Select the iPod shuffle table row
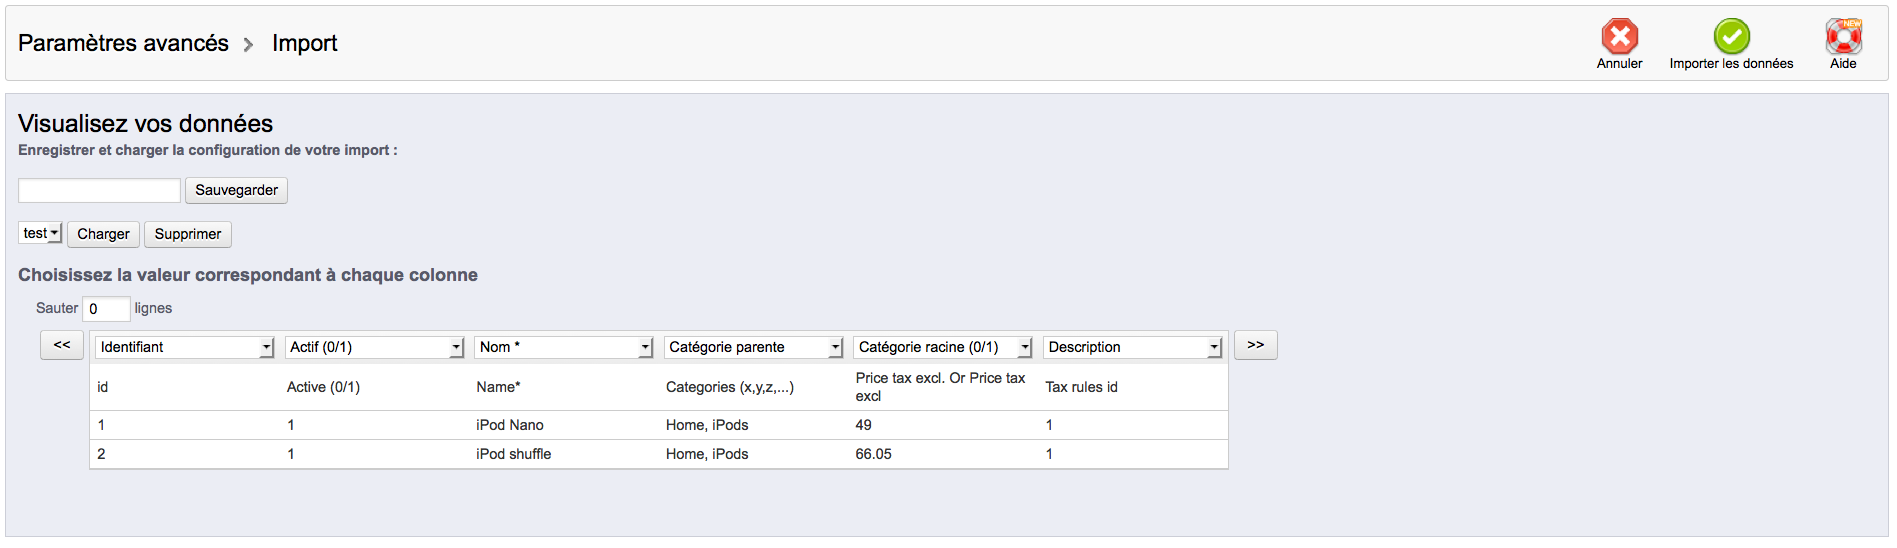Image resolution: width=1897 pixels, height=548 pixels. pyautogui.click(x=514, y=454)
